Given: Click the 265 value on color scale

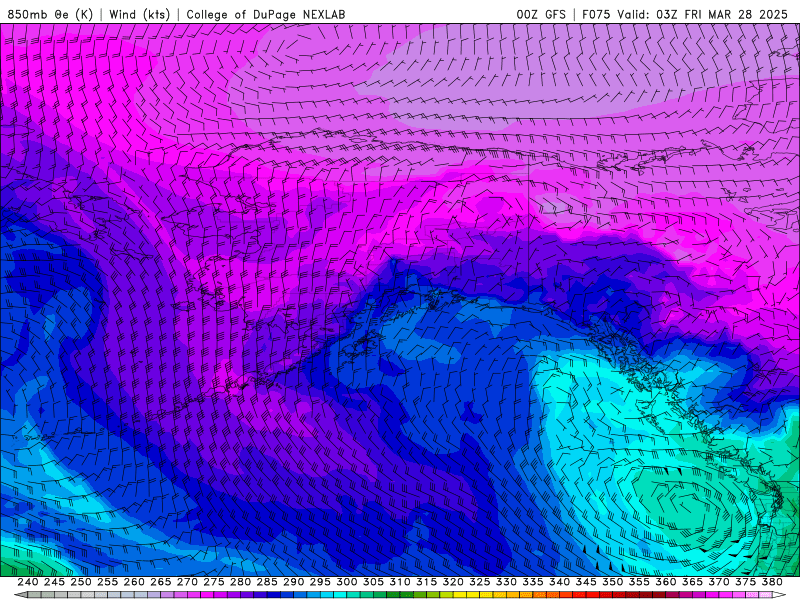Looking at the screenshot, I should 161,582.
